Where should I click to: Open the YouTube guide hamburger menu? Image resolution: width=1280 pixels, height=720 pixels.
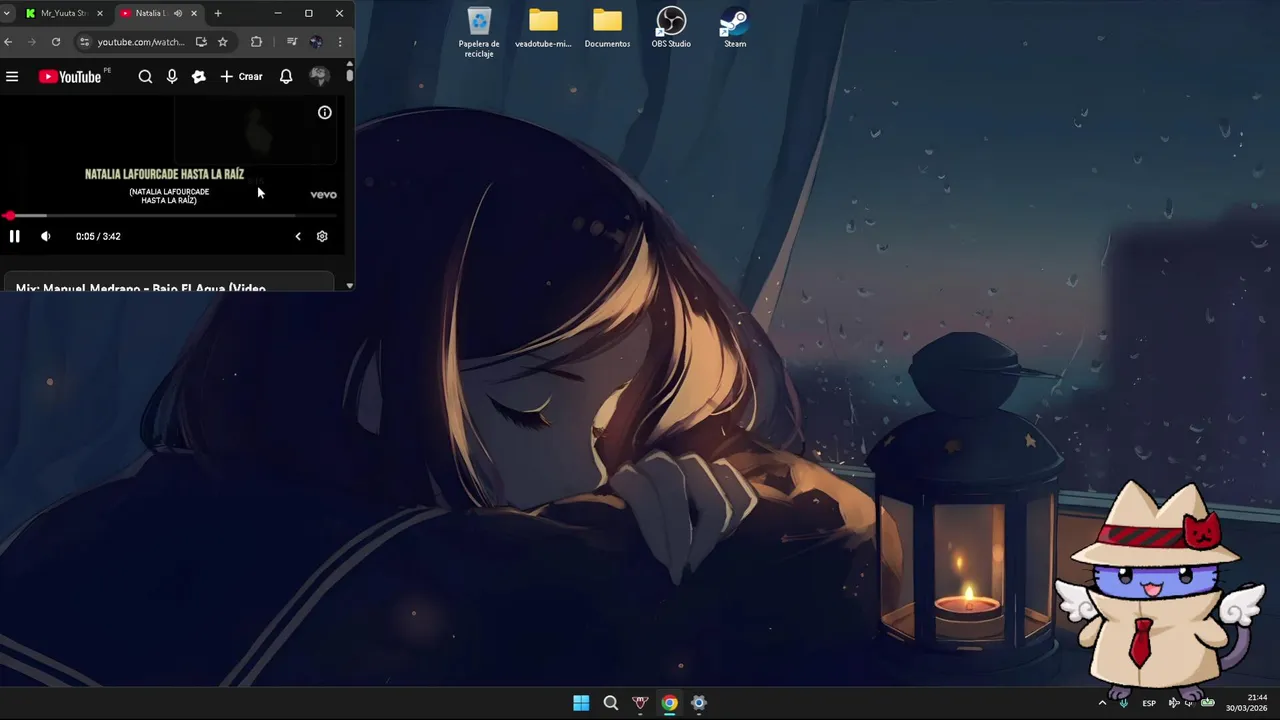pos(12,77)
